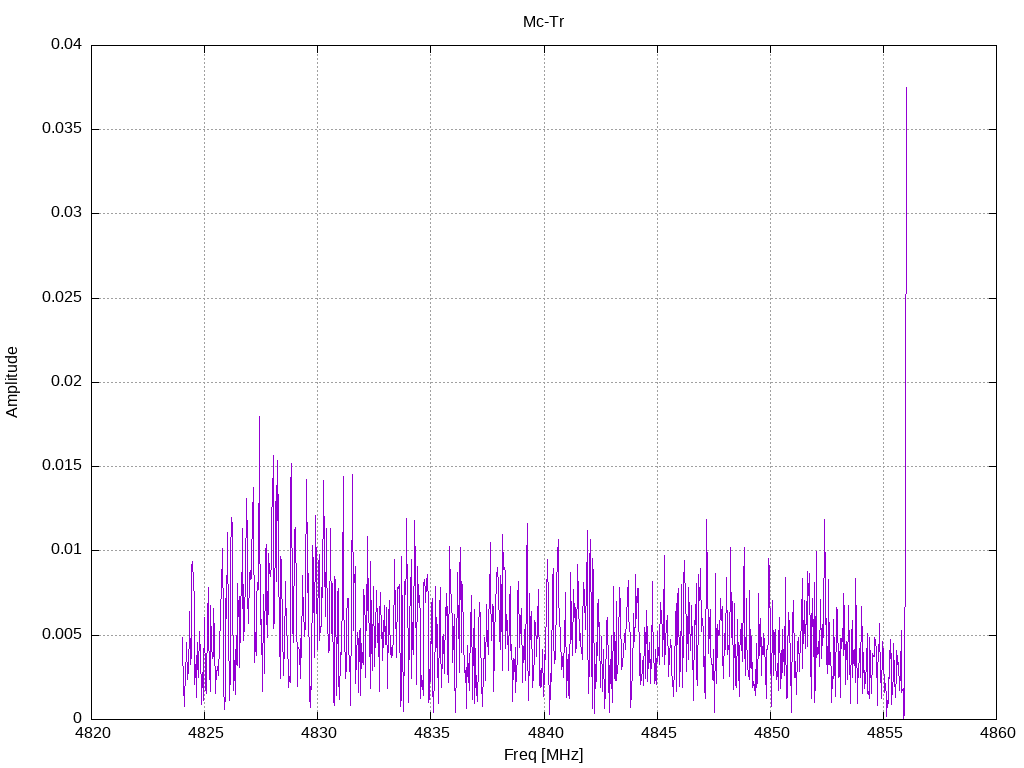Viewport: 1024px width, 768px height.
Task: Click the Freq [MHz] x-axis label
Action: coord(543,755)
